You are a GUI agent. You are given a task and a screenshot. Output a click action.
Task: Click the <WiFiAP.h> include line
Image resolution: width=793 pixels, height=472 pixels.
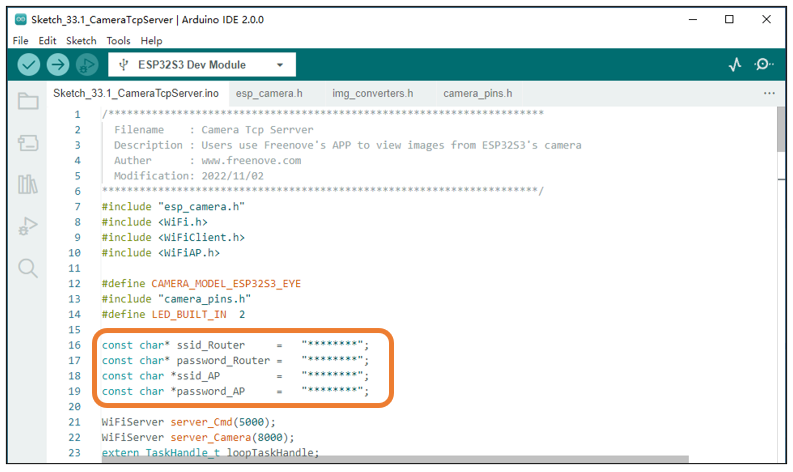tap(161, 252)
